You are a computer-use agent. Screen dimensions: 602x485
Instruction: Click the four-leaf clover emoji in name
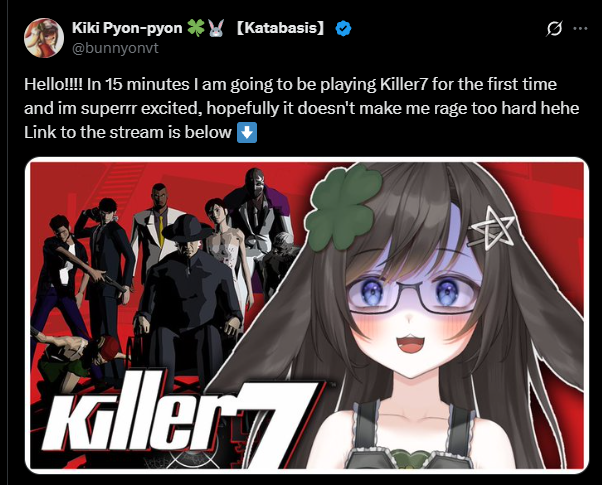196,28
